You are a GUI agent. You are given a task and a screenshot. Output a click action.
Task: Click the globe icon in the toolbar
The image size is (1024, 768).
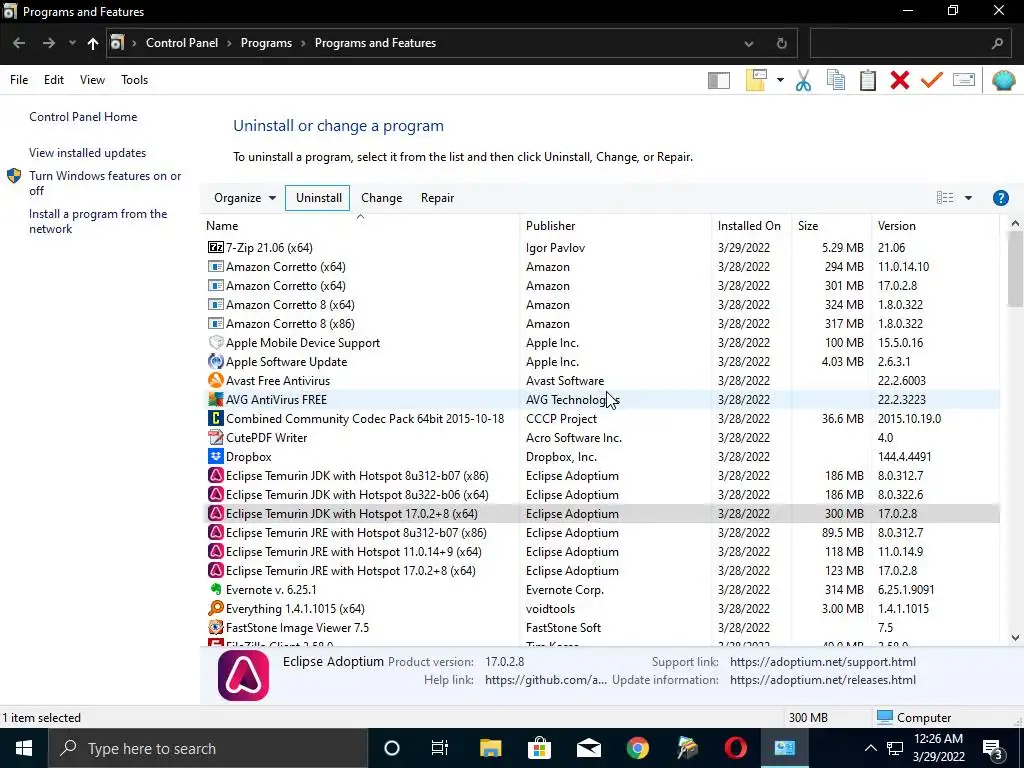(1003, 80)
